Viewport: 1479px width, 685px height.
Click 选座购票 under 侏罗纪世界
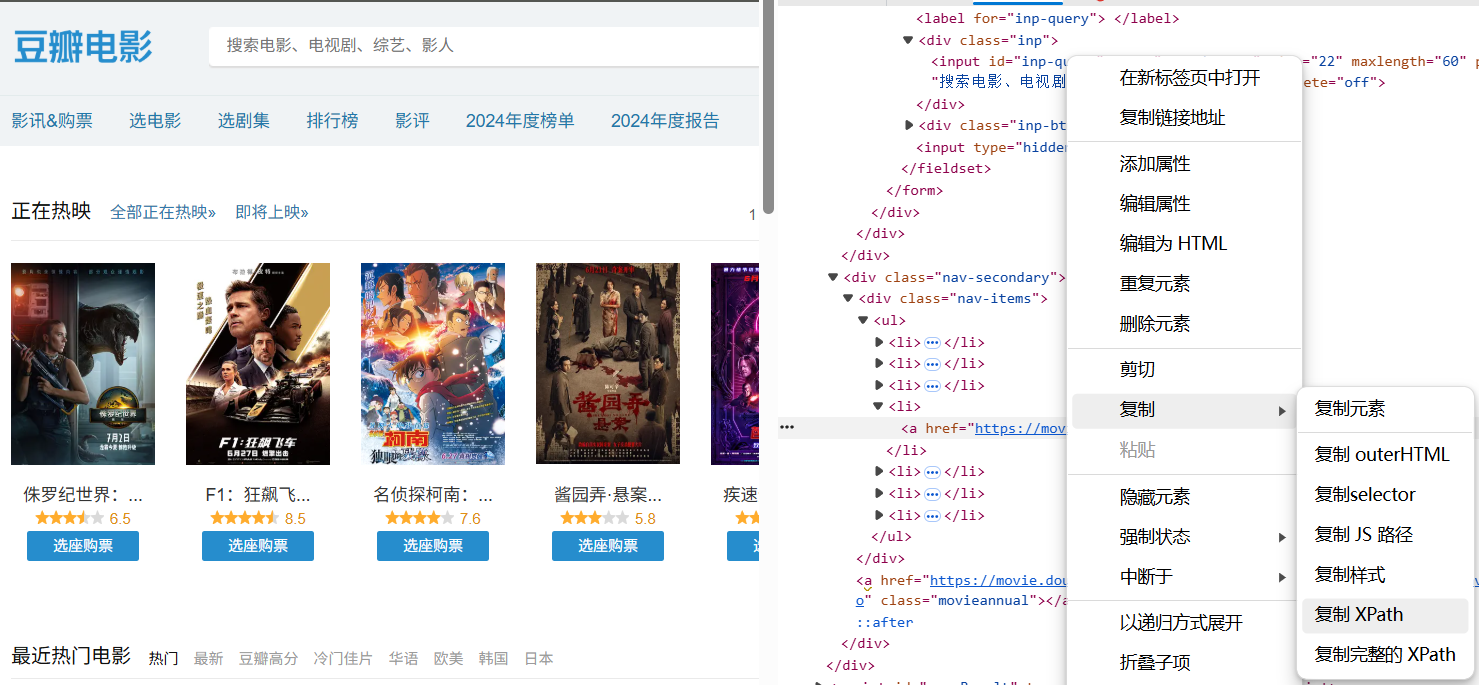tap(83, 546)
